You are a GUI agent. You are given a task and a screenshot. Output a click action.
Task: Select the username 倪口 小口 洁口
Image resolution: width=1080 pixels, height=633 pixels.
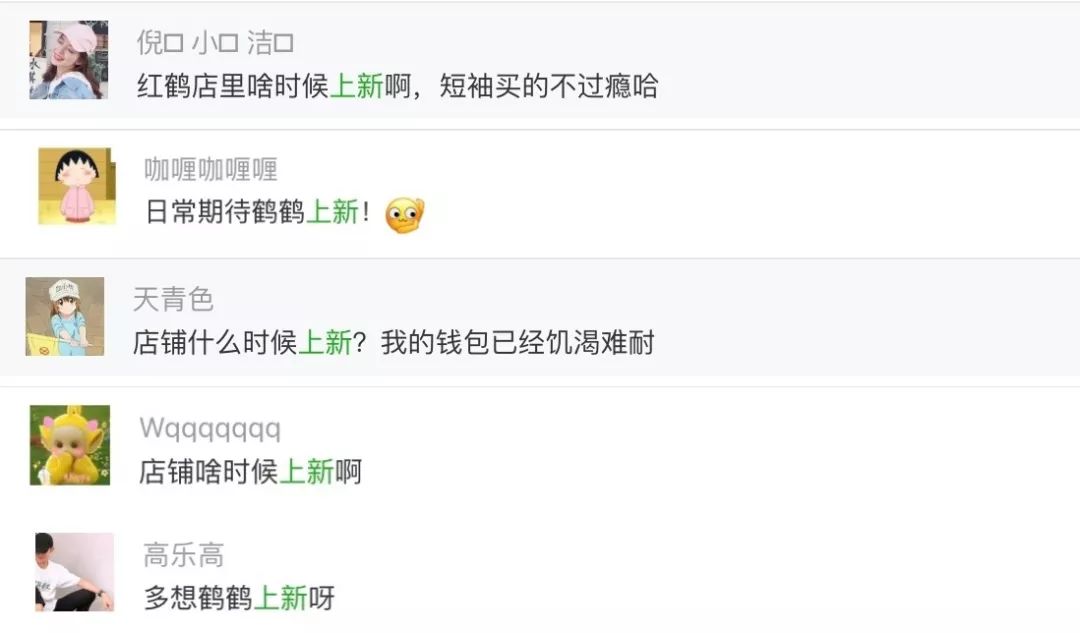[x=215, y=43]
